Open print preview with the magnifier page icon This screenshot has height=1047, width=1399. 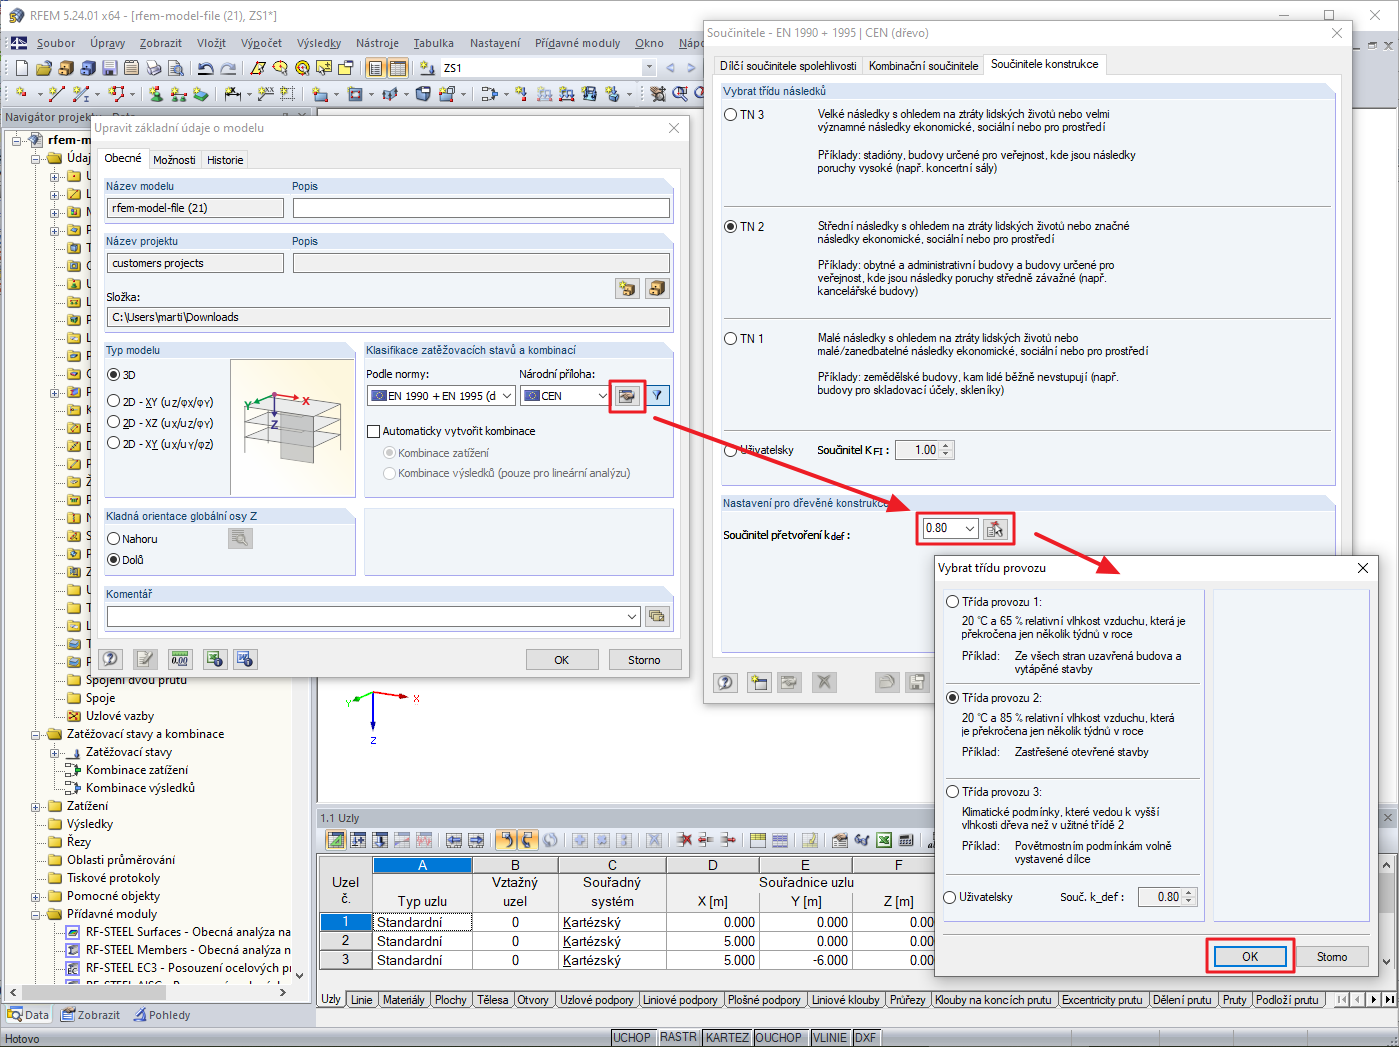[175, 68]
